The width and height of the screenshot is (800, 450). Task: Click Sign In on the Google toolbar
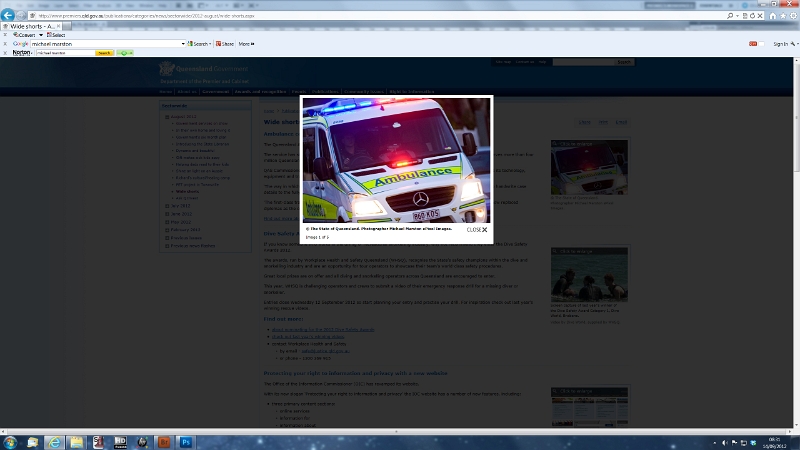[x=781, y=44]
